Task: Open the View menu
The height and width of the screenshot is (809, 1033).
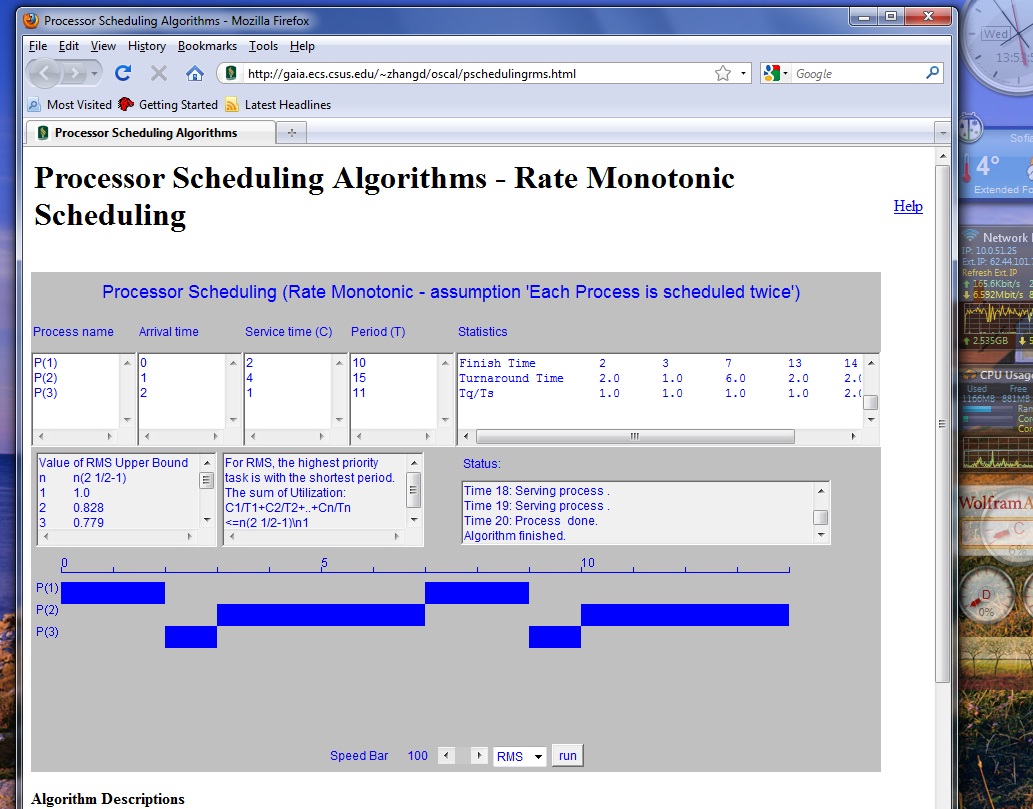Action: click(103, 46)
